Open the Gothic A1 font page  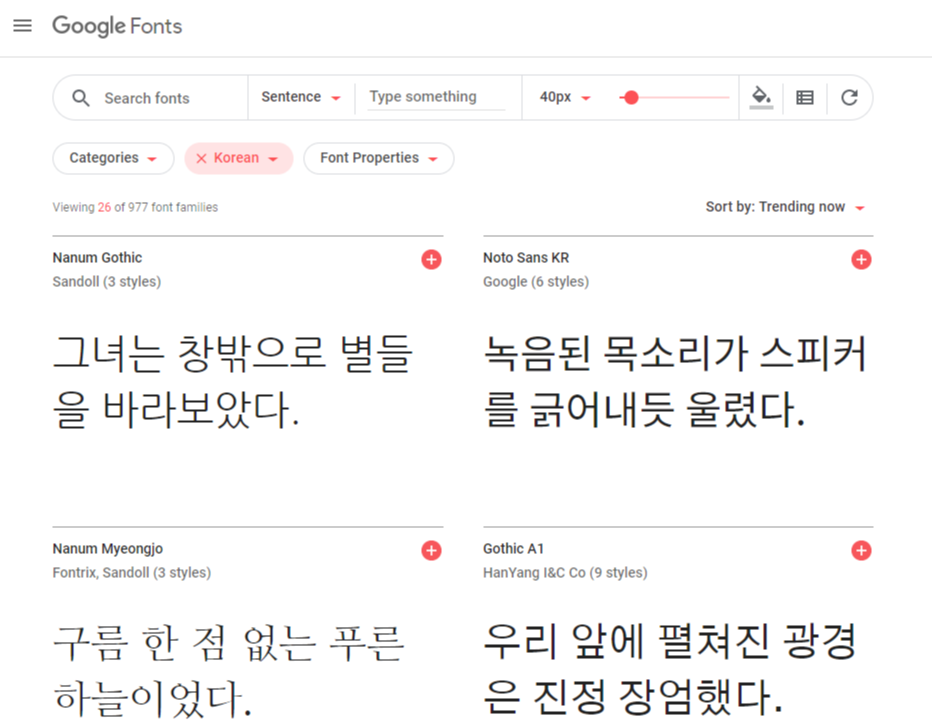(514, 549)
